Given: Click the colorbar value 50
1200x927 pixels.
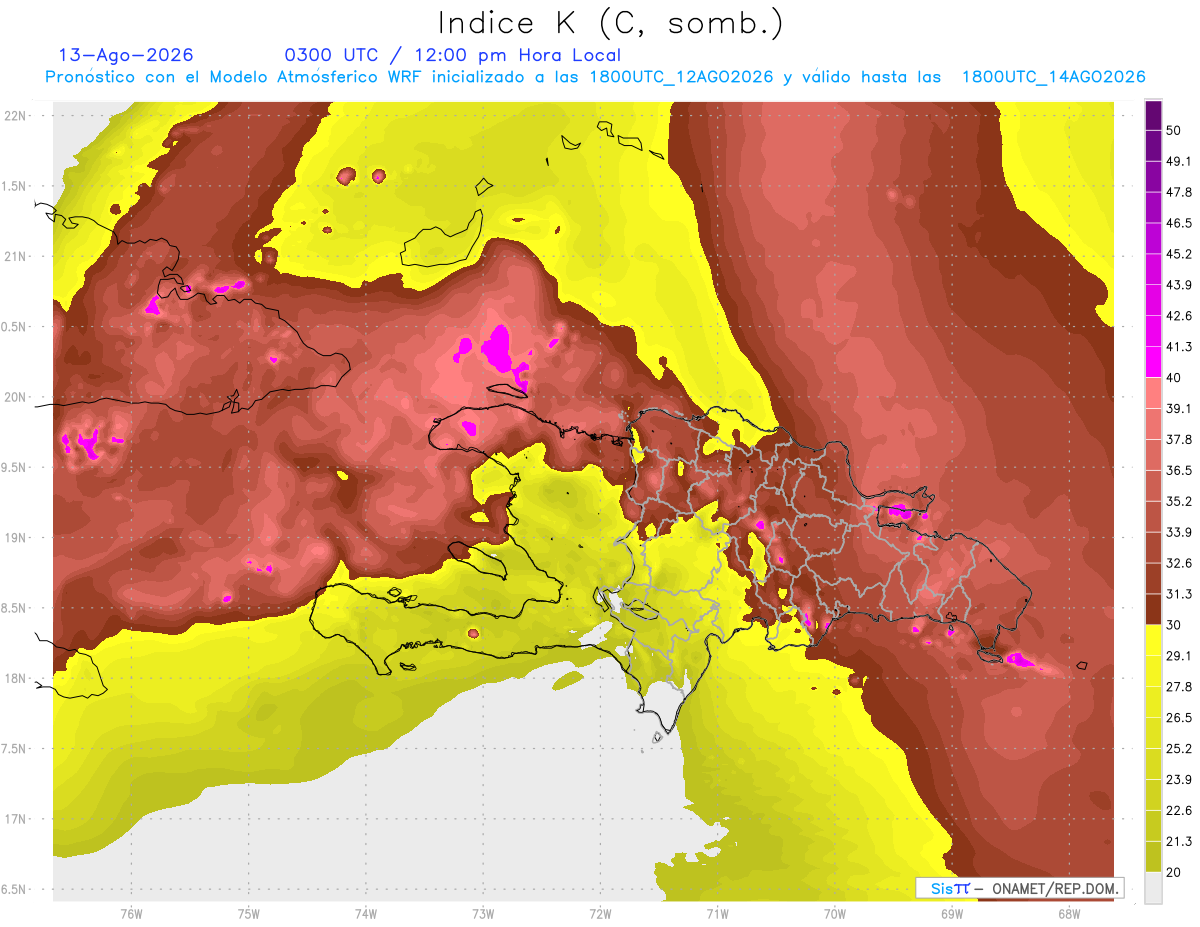Looking at the screenshot, I should point(1174,131).
